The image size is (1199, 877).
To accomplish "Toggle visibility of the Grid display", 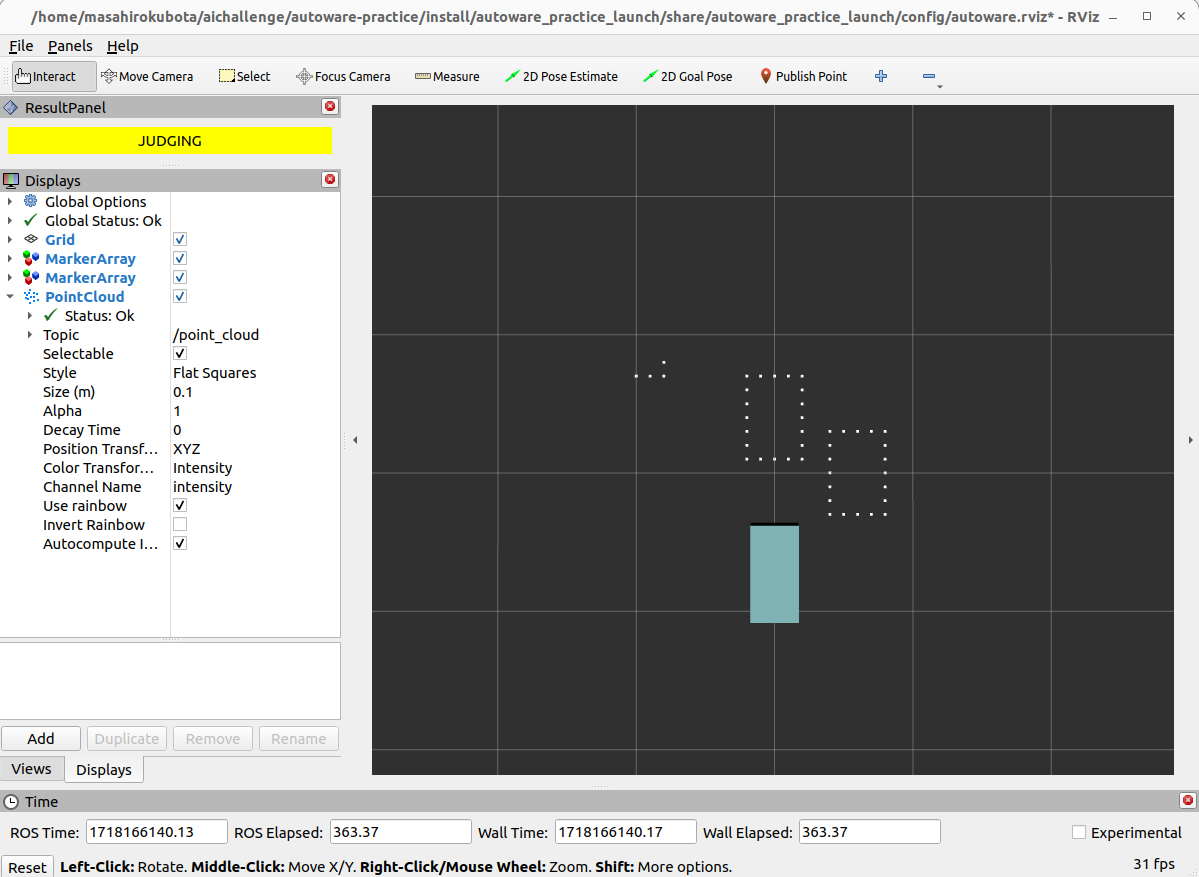I will [179, 239].
